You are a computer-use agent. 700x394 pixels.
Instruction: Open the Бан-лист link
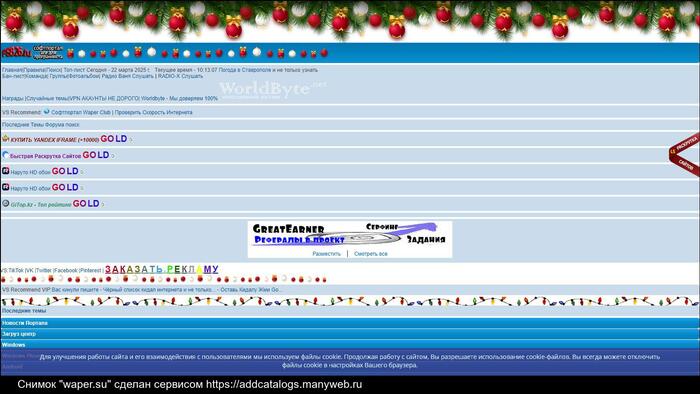[x=13, y=76]
